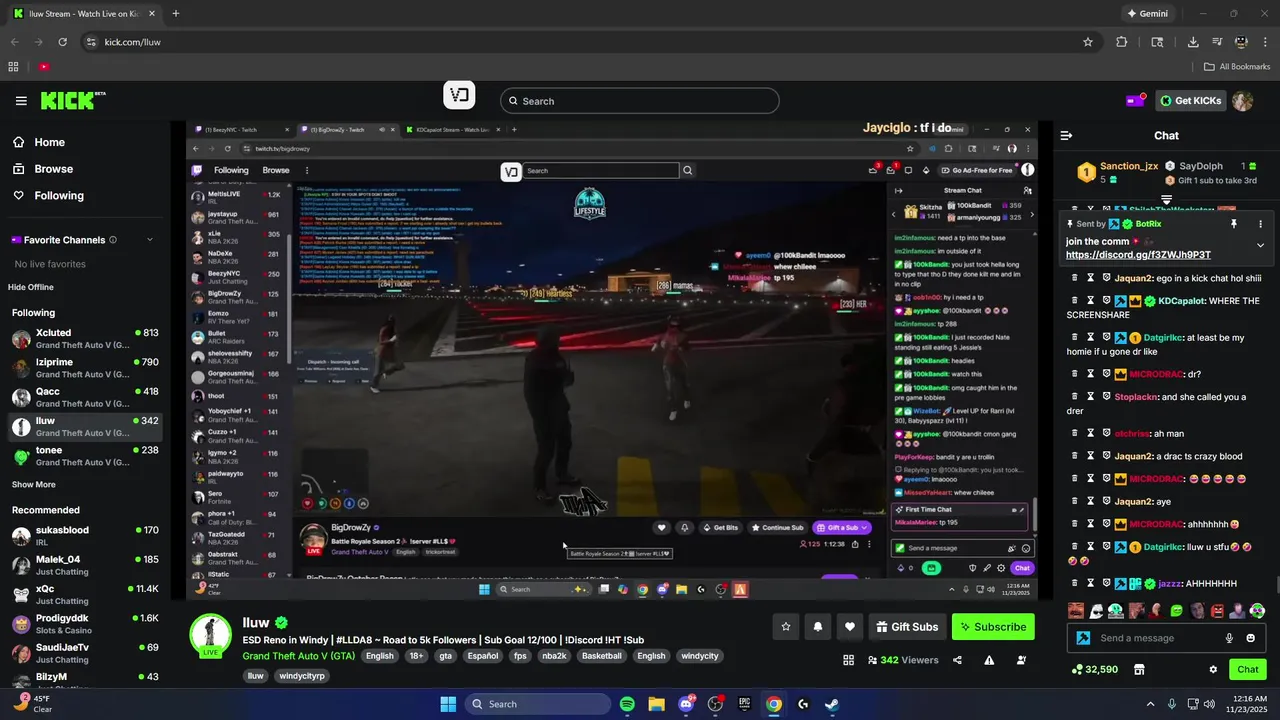Delete olchriss's 'ah man' message

1074,433
